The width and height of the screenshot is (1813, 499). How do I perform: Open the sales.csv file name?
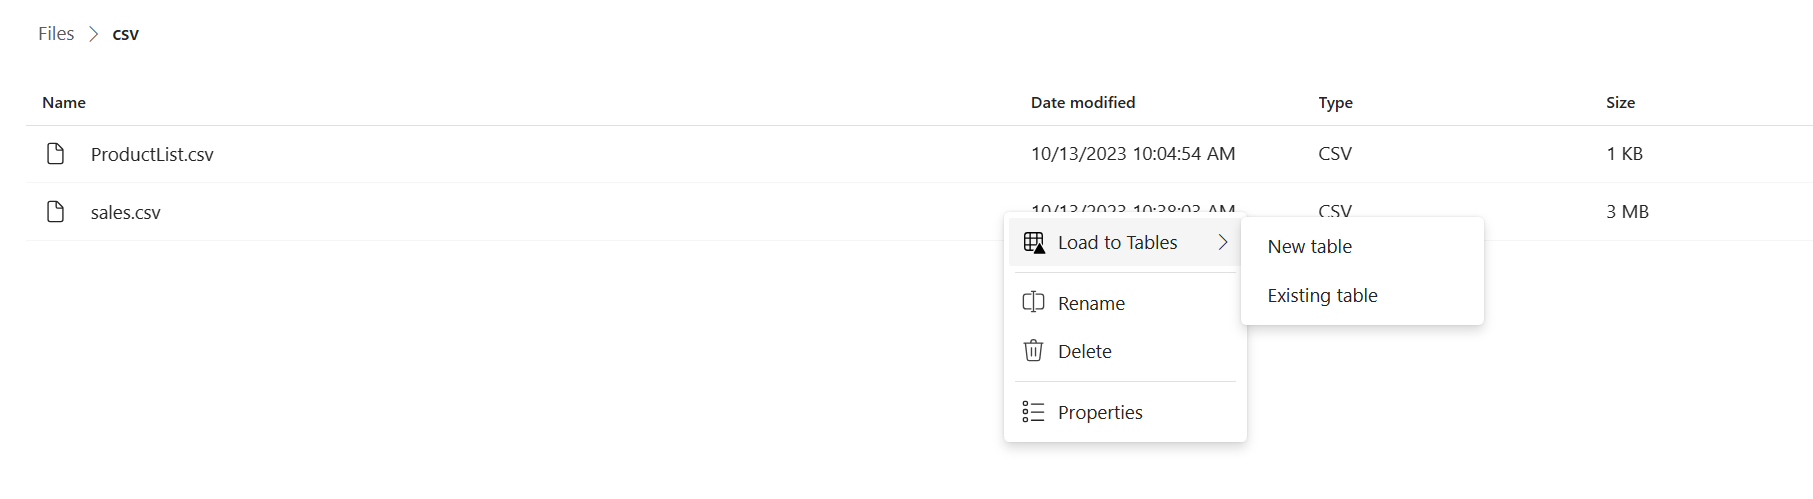click(x=126, y=212)
